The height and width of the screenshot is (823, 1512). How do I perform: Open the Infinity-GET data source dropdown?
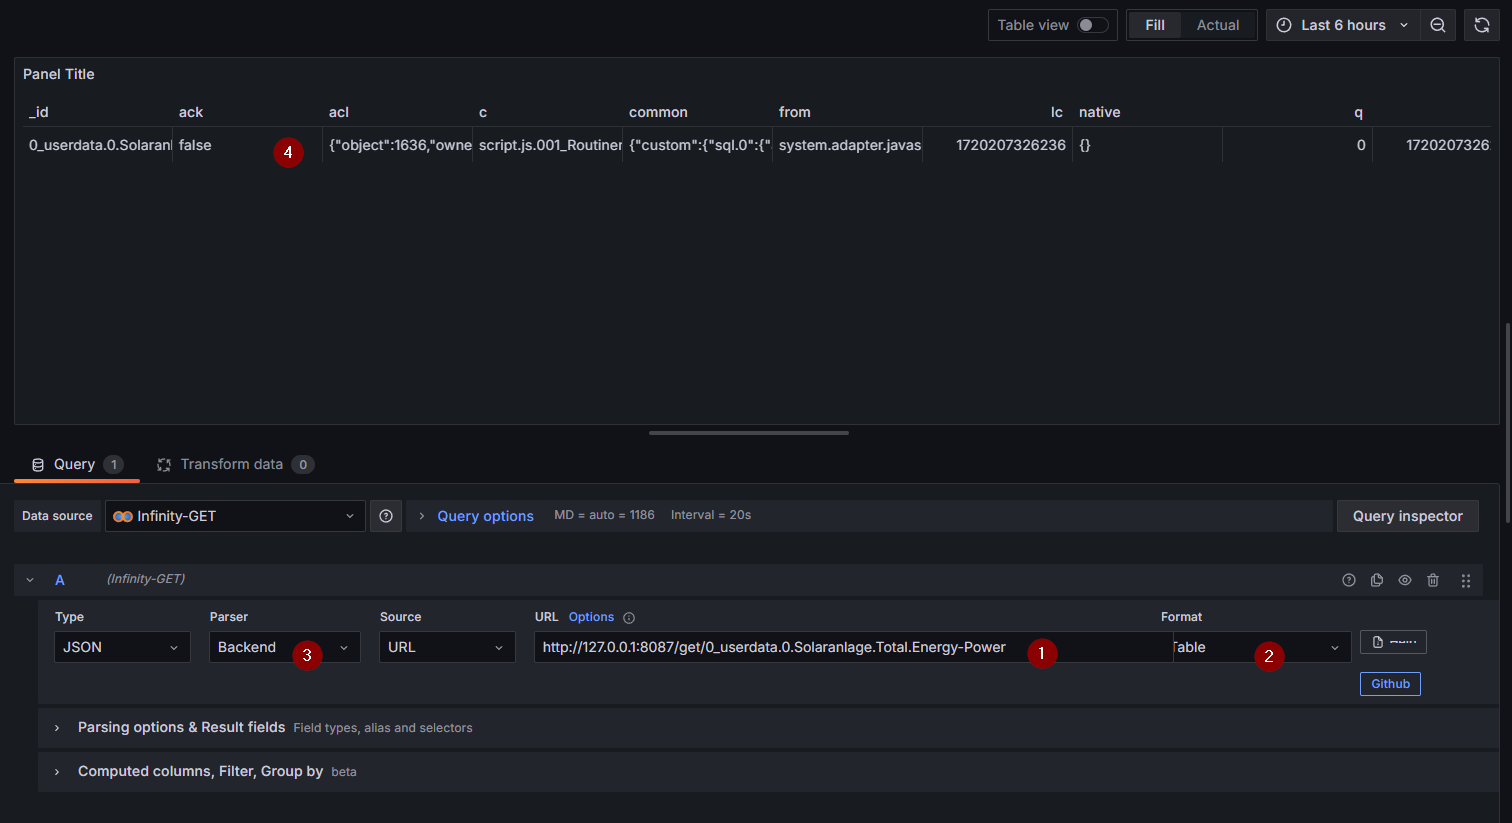click(235, 516)
